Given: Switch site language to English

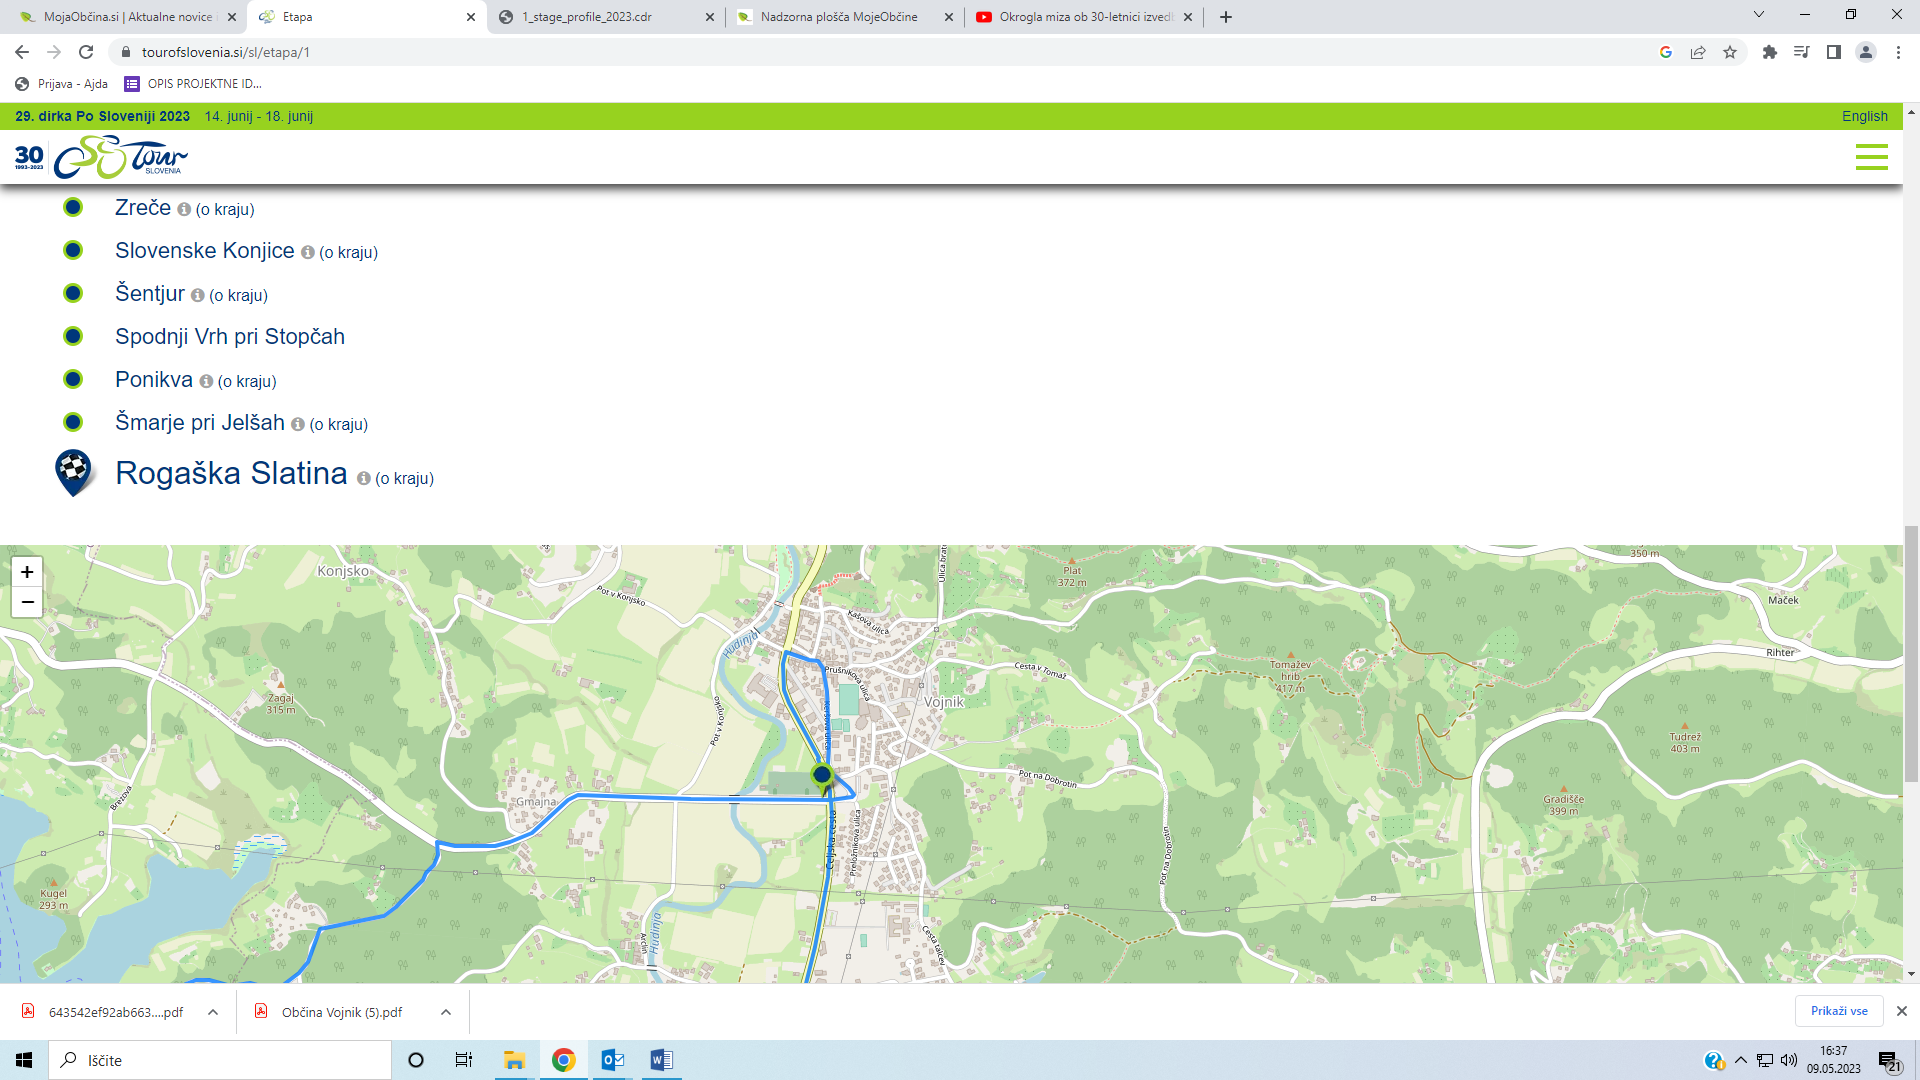Looking at the screenshot, I should (1864, 116).
